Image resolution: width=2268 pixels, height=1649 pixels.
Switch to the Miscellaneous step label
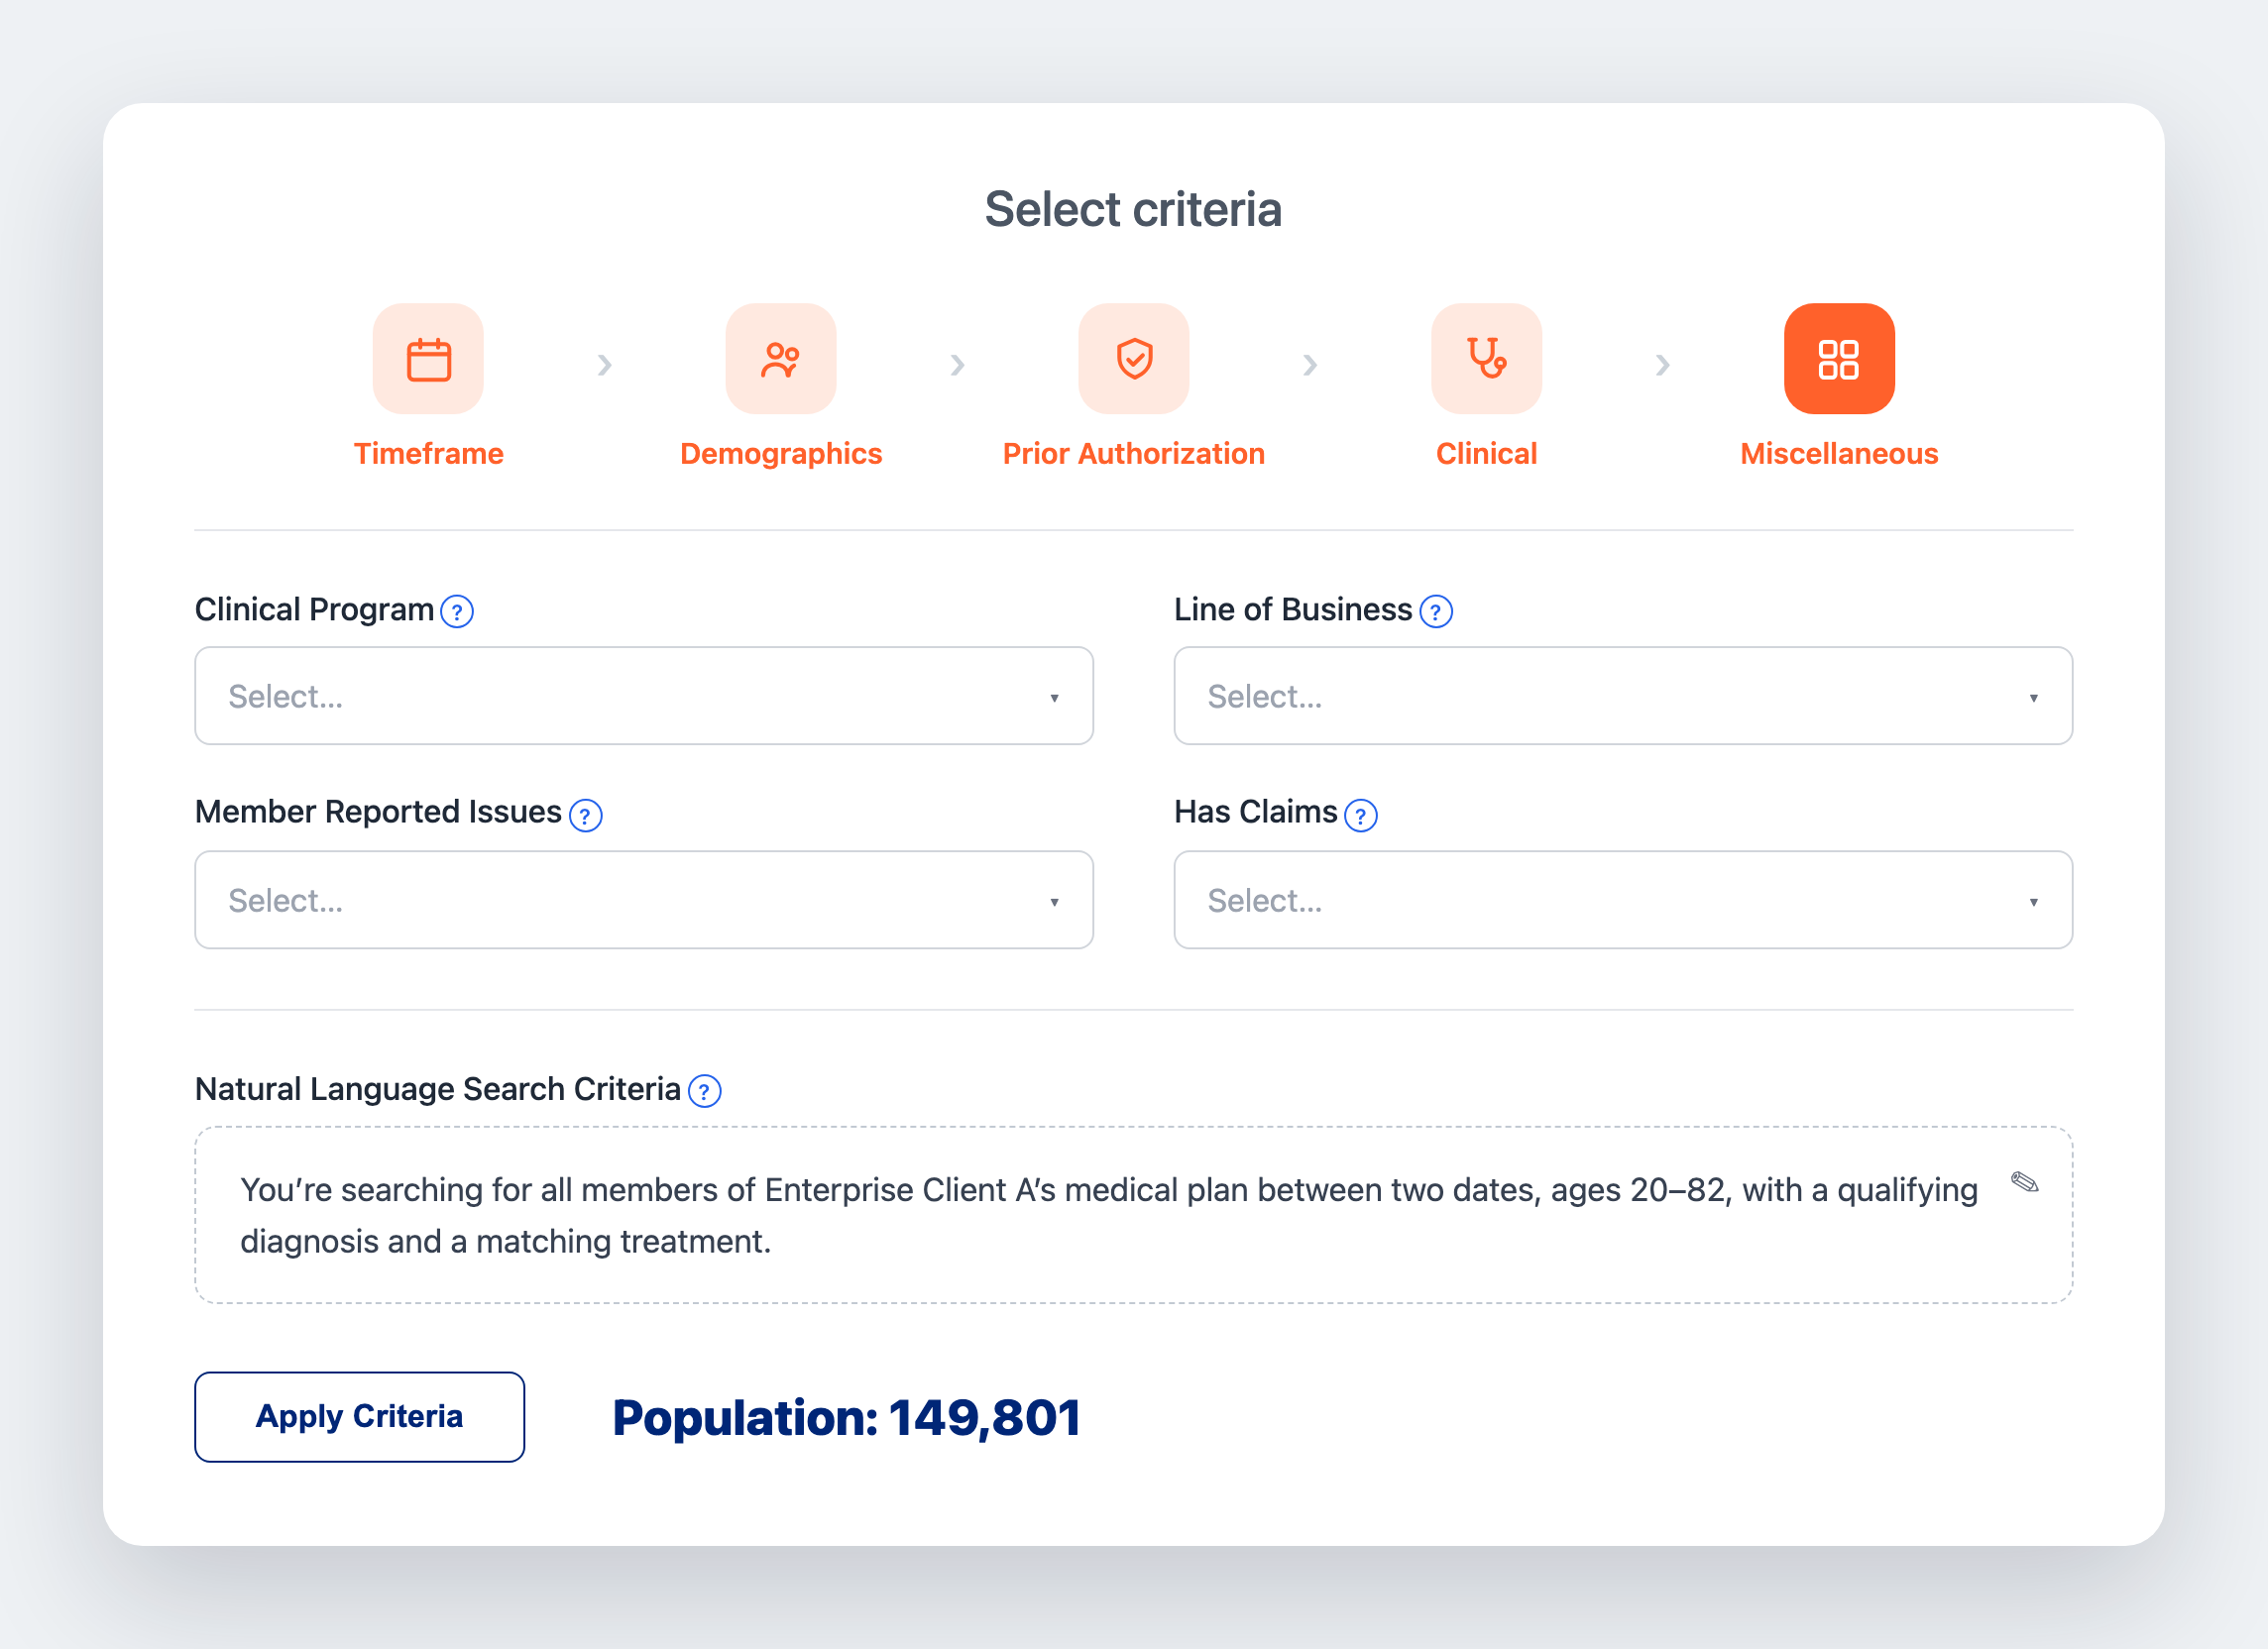coord(1840,454)
